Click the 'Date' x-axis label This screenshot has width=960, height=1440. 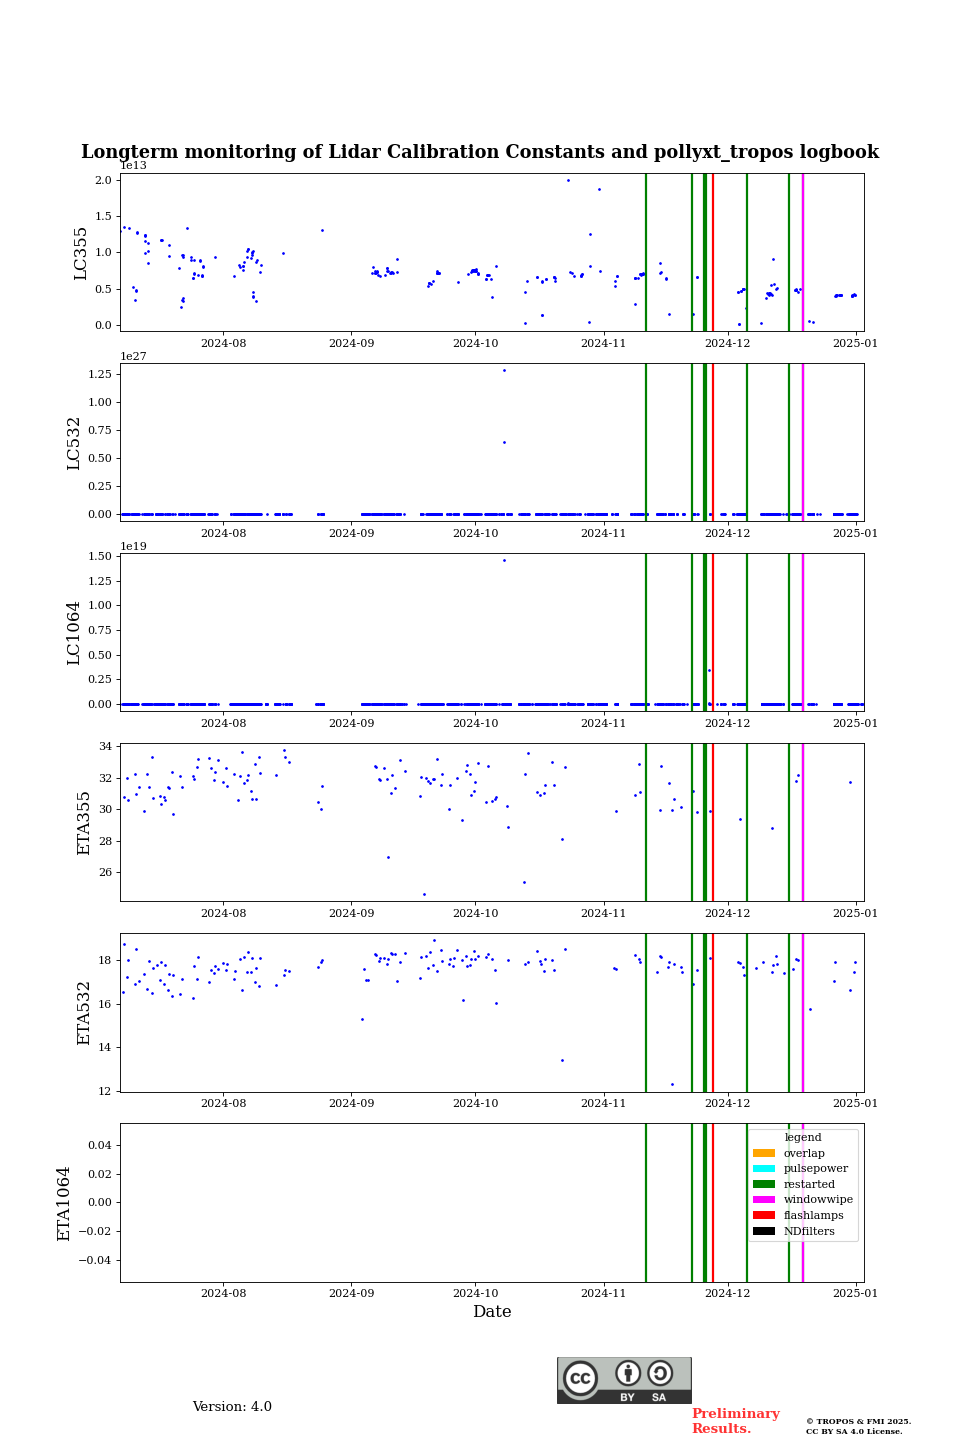[x=492, y=1312]
